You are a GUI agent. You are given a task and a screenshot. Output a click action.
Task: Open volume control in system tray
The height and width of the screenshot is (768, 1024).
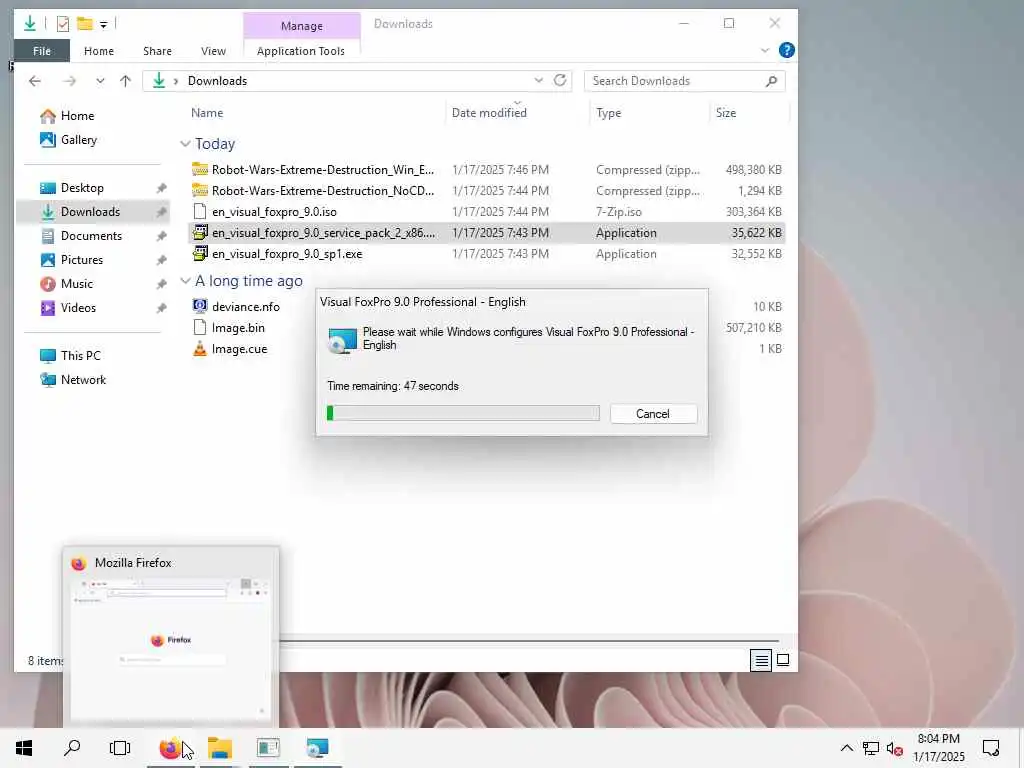[894, 748]
